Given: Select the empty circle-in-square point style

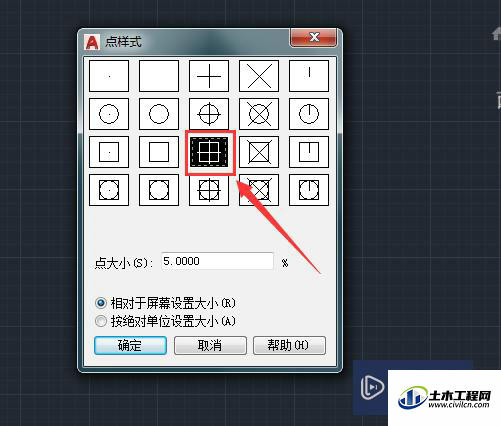Looking at the screenshot, I should click(159, 190).
